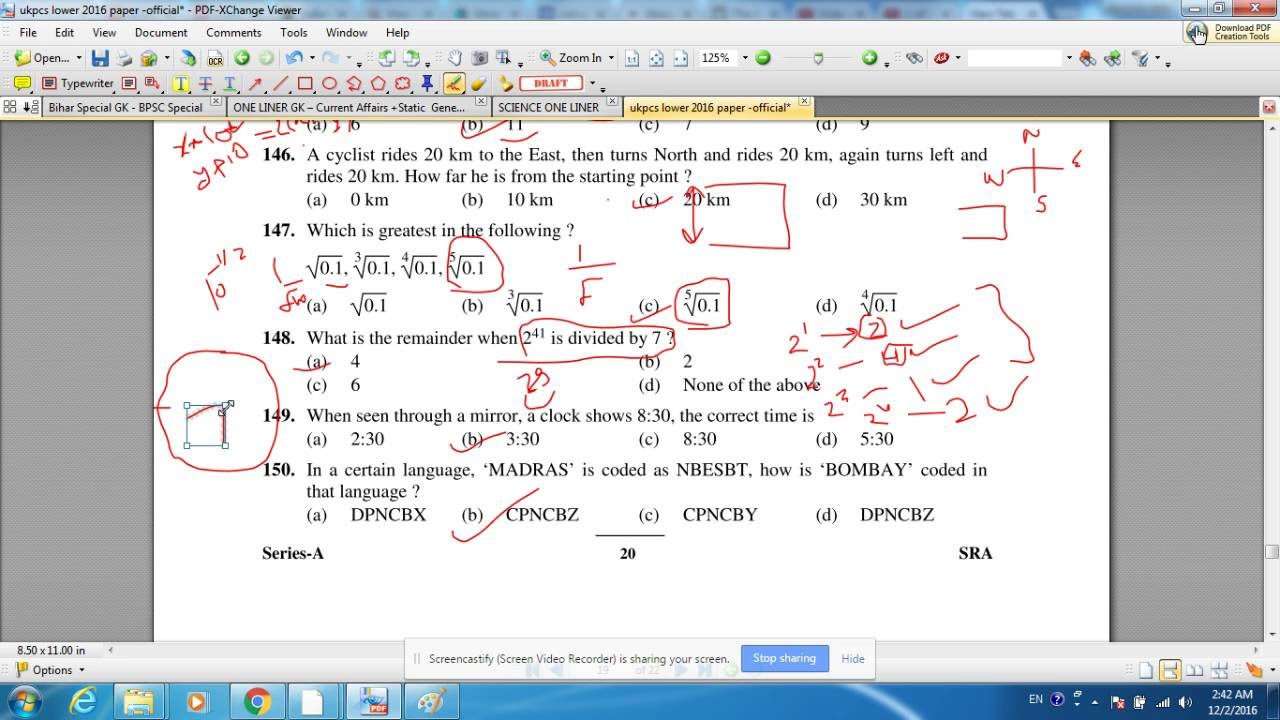Open the 125% zoom level dropdown
Screen dimensions: 1280x720
[x=745, y=58]
